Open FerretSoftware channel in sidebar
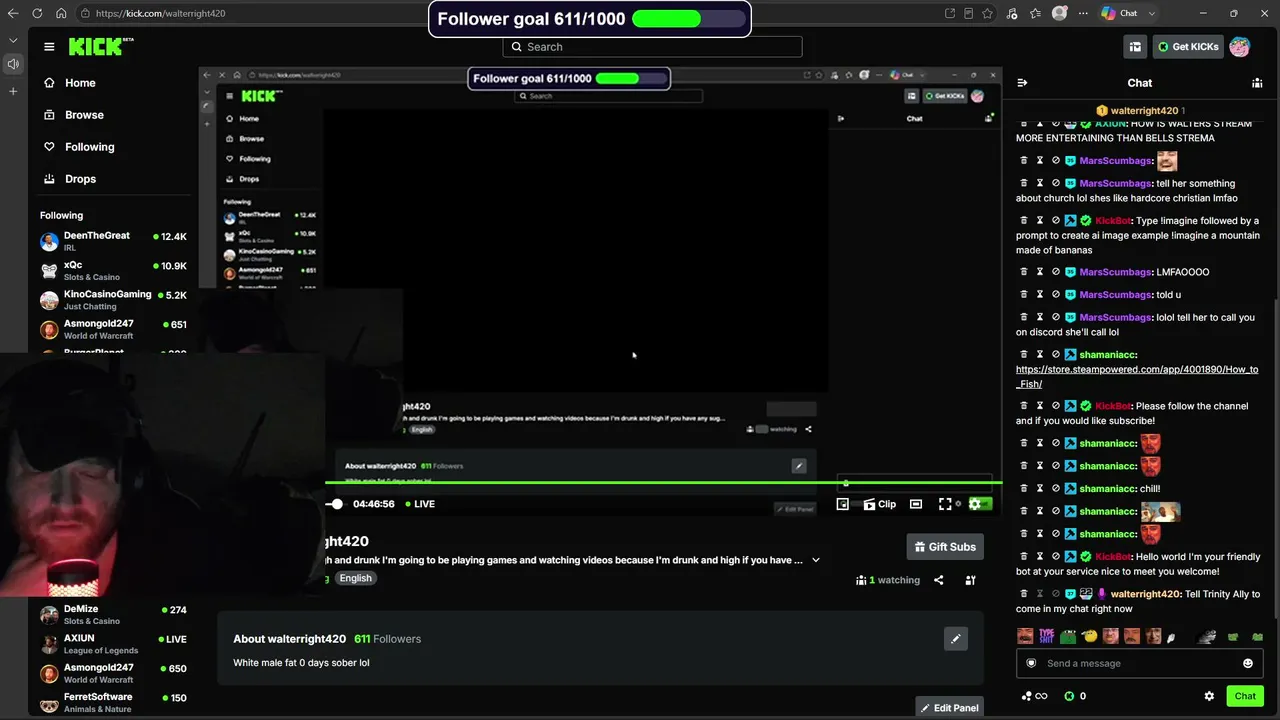The image size is (1280, 720). tap(113, 702)
